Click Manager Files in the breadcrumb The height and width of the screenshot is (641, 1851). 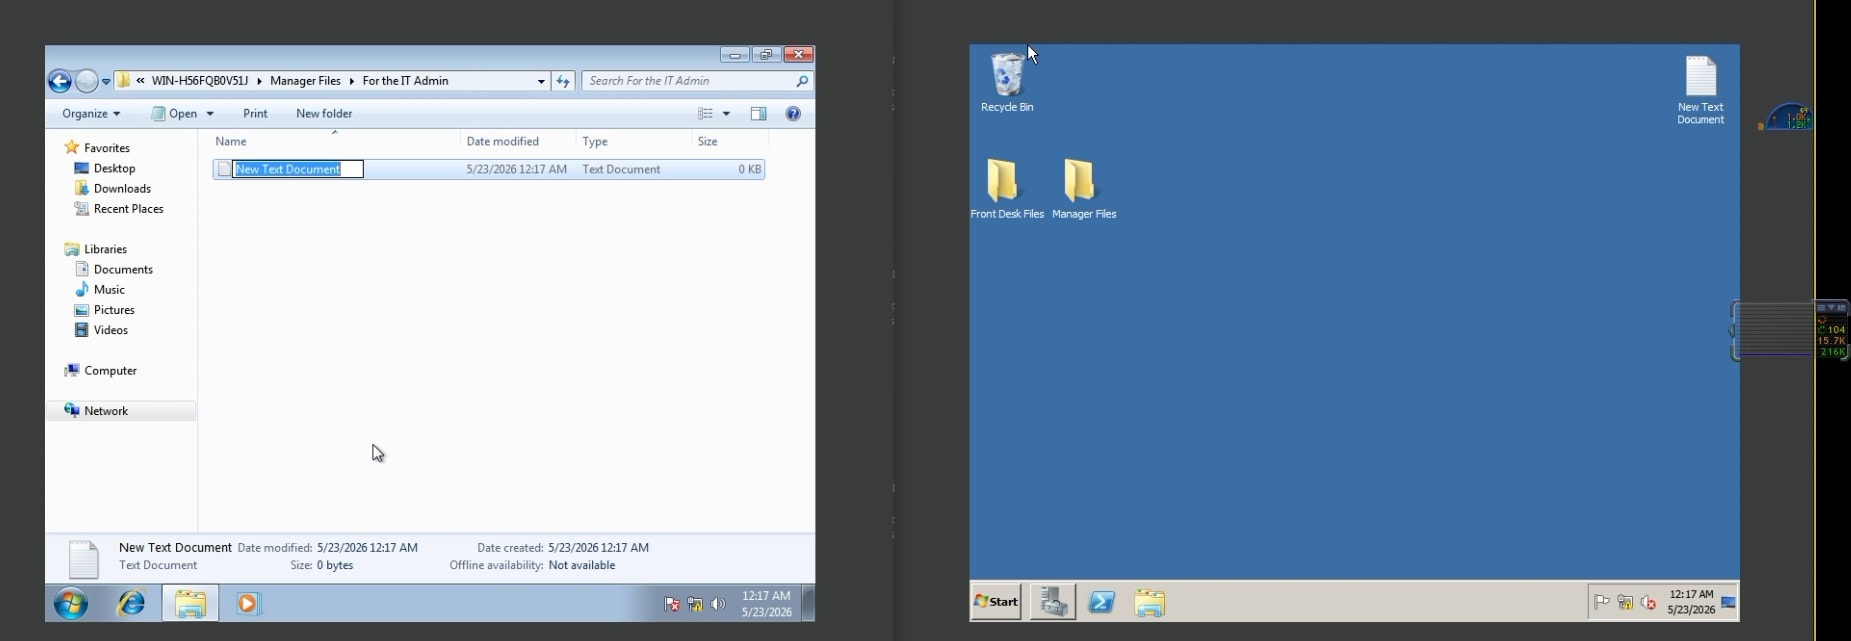pos(305,81)
